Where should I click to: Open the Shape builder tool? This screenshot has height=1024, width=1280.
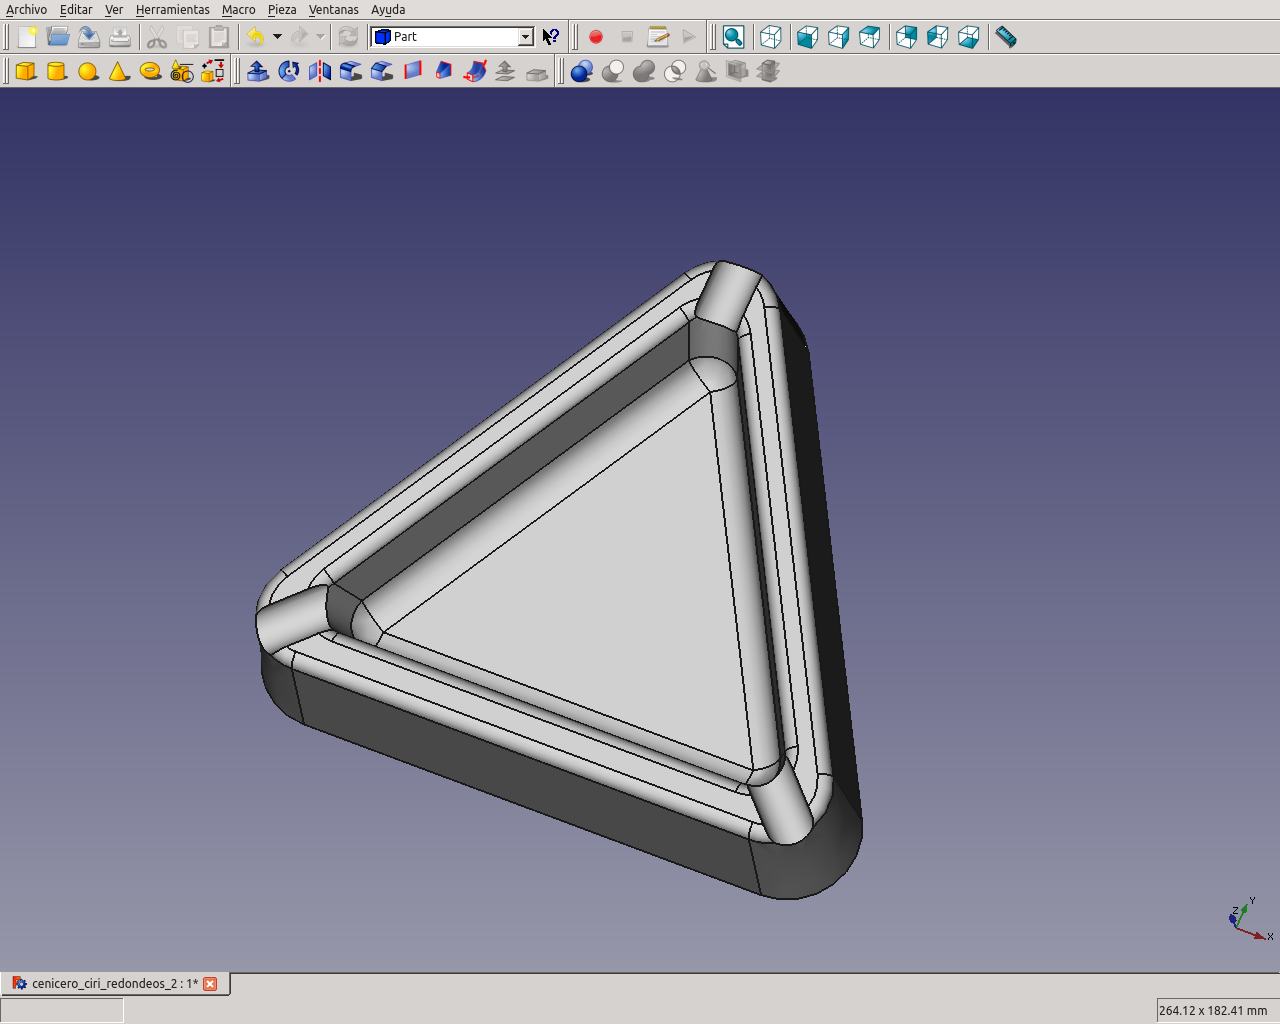click(x=213, y=71)
